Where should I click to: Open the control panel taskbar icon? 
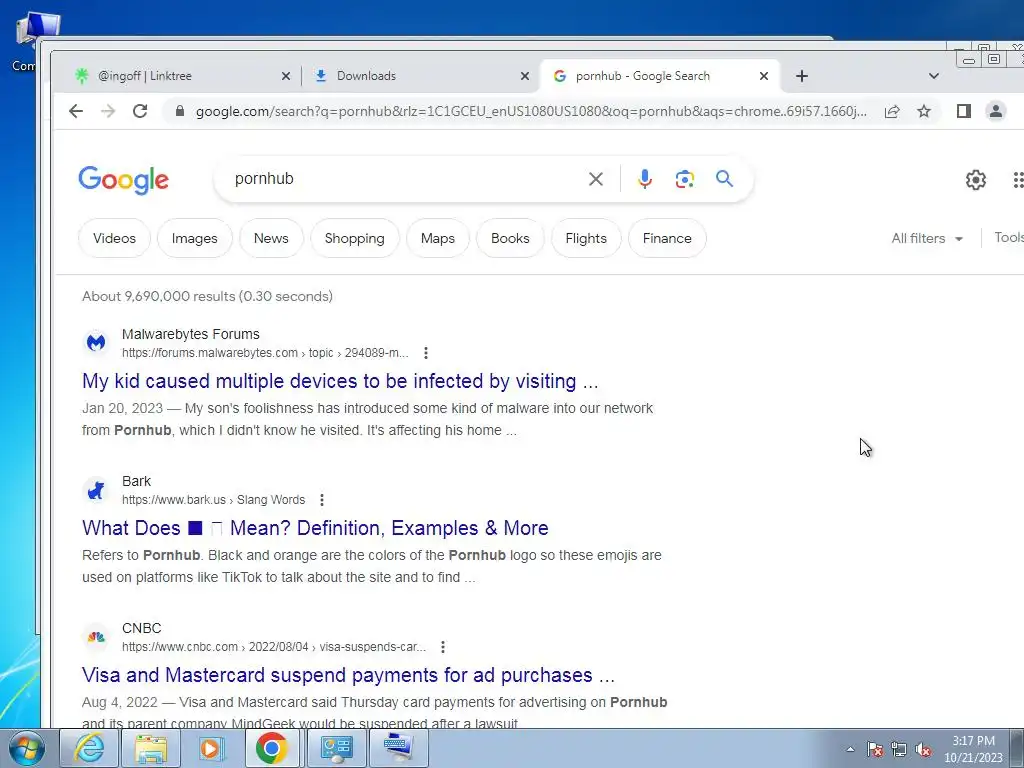(x=336, y=748)
